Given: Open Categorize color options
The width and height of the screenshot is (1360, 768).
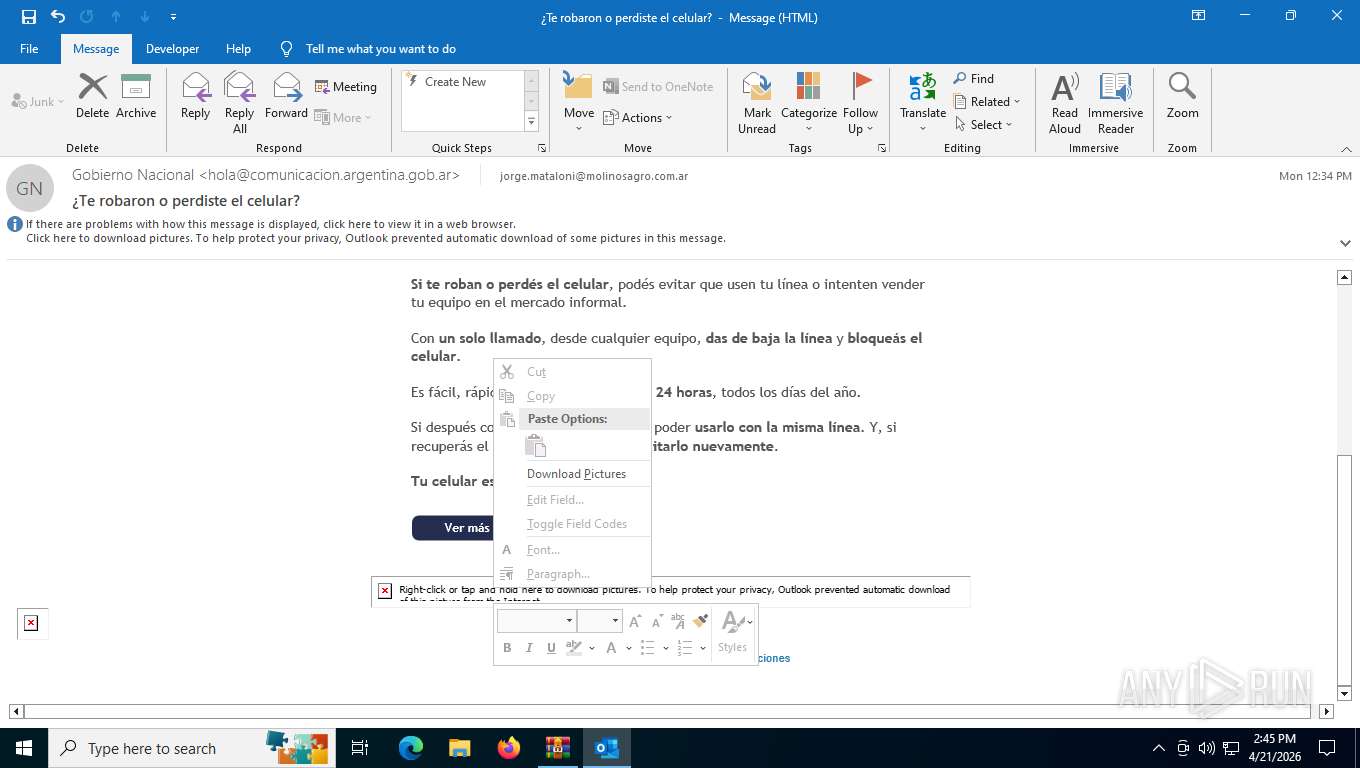Looking at the screenshot, I should (x=809, y=102).
